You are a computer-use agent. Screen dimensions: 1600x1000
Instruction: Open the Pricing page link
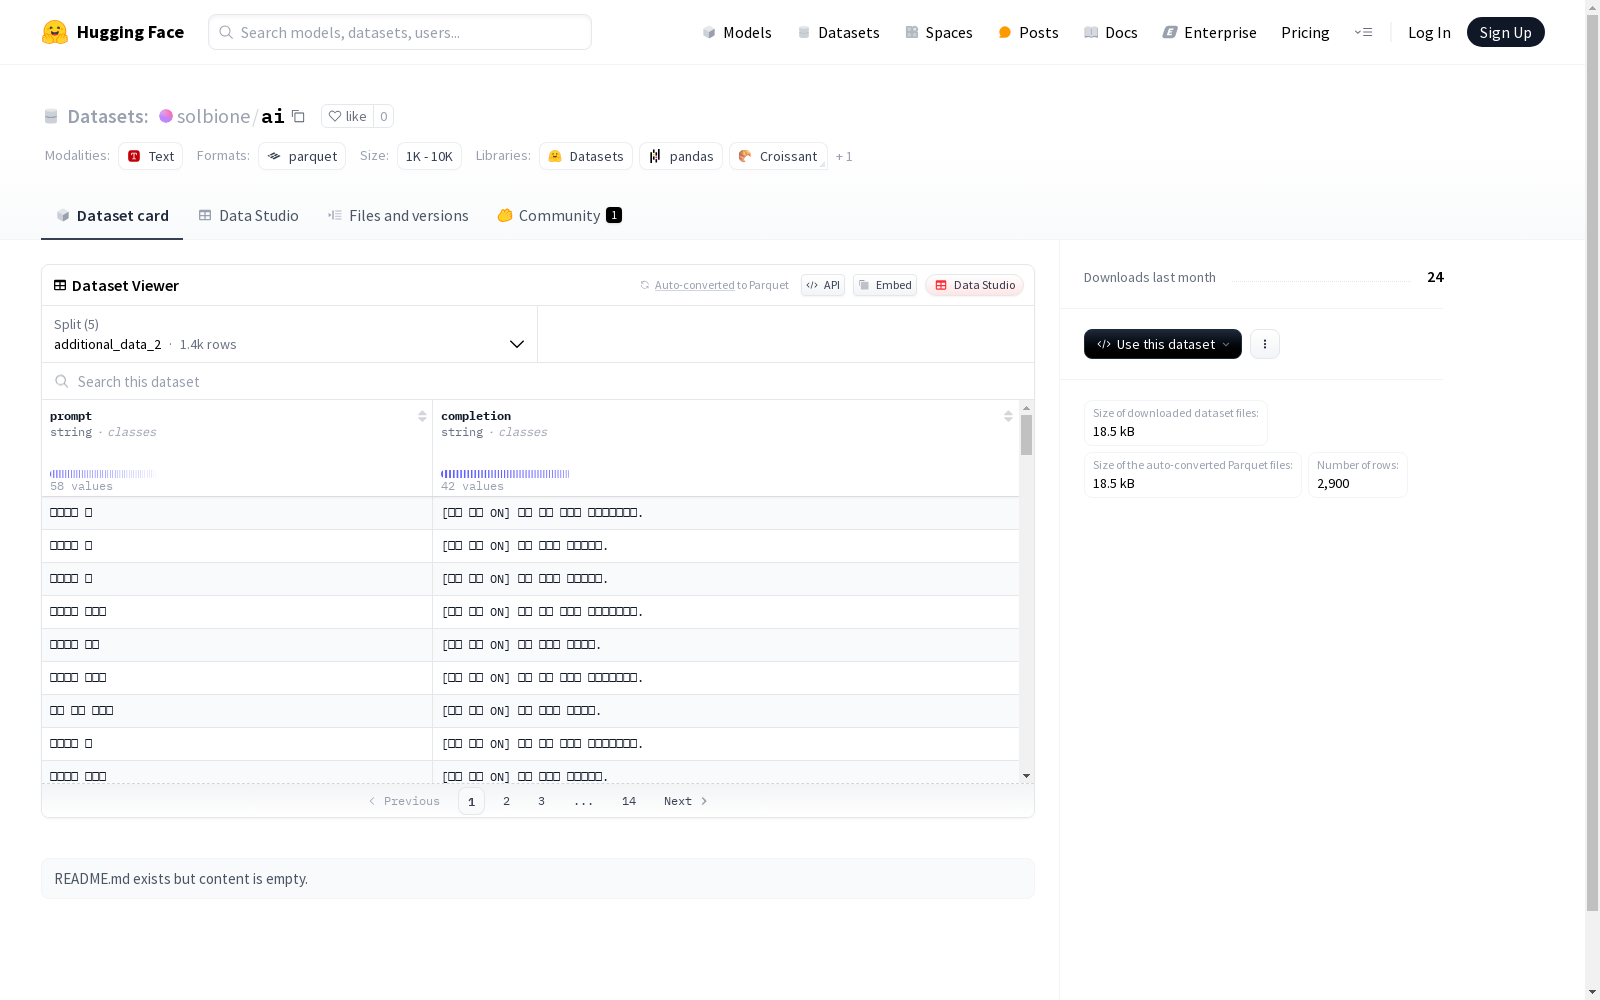tap(1305, 32)
